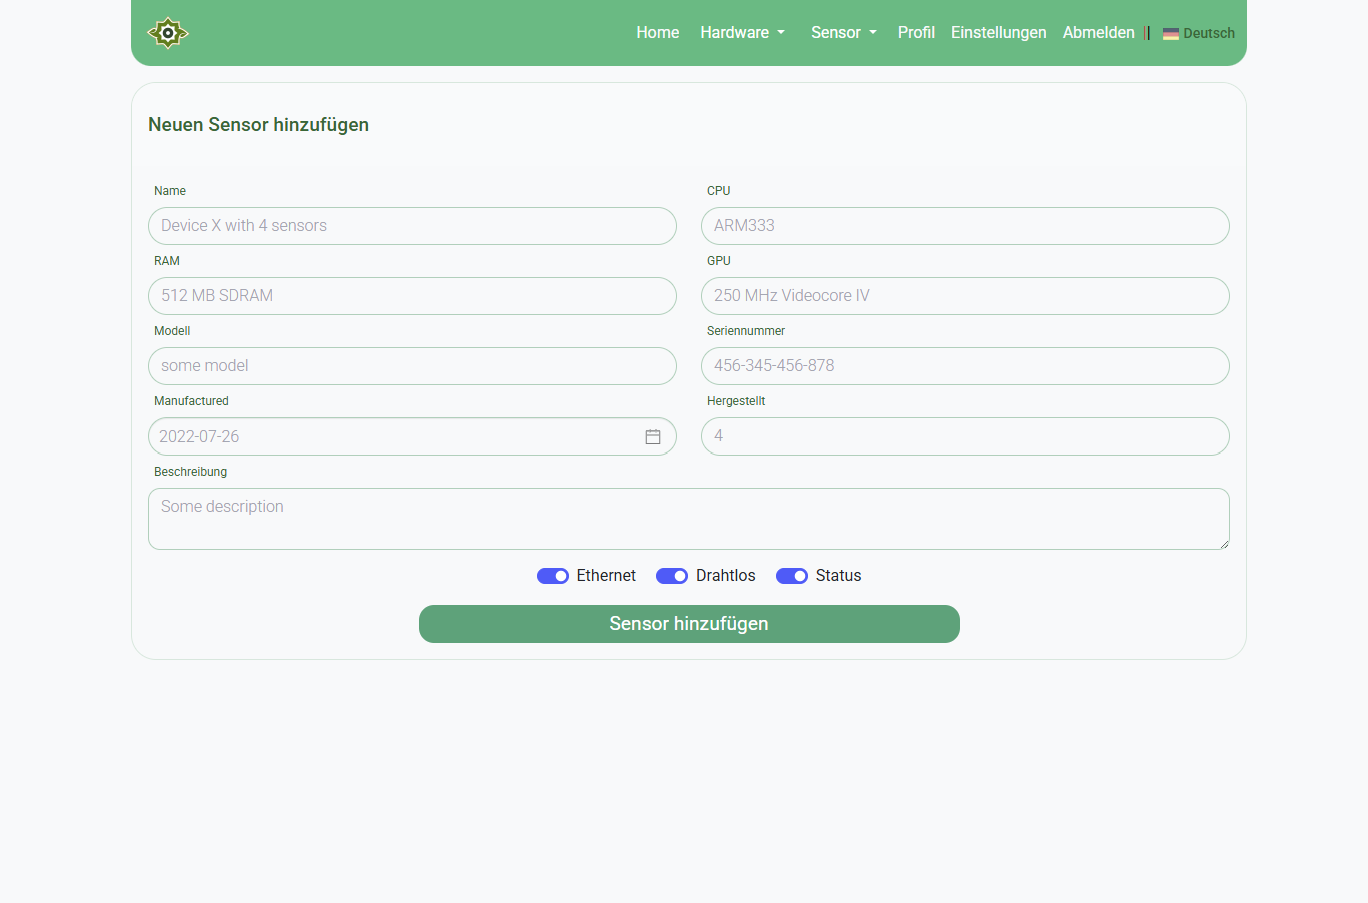Expand the Hardware dropdown menu
Image resolution: width=1368 pixels, height=903 pixels.
[x=742, y=33]
